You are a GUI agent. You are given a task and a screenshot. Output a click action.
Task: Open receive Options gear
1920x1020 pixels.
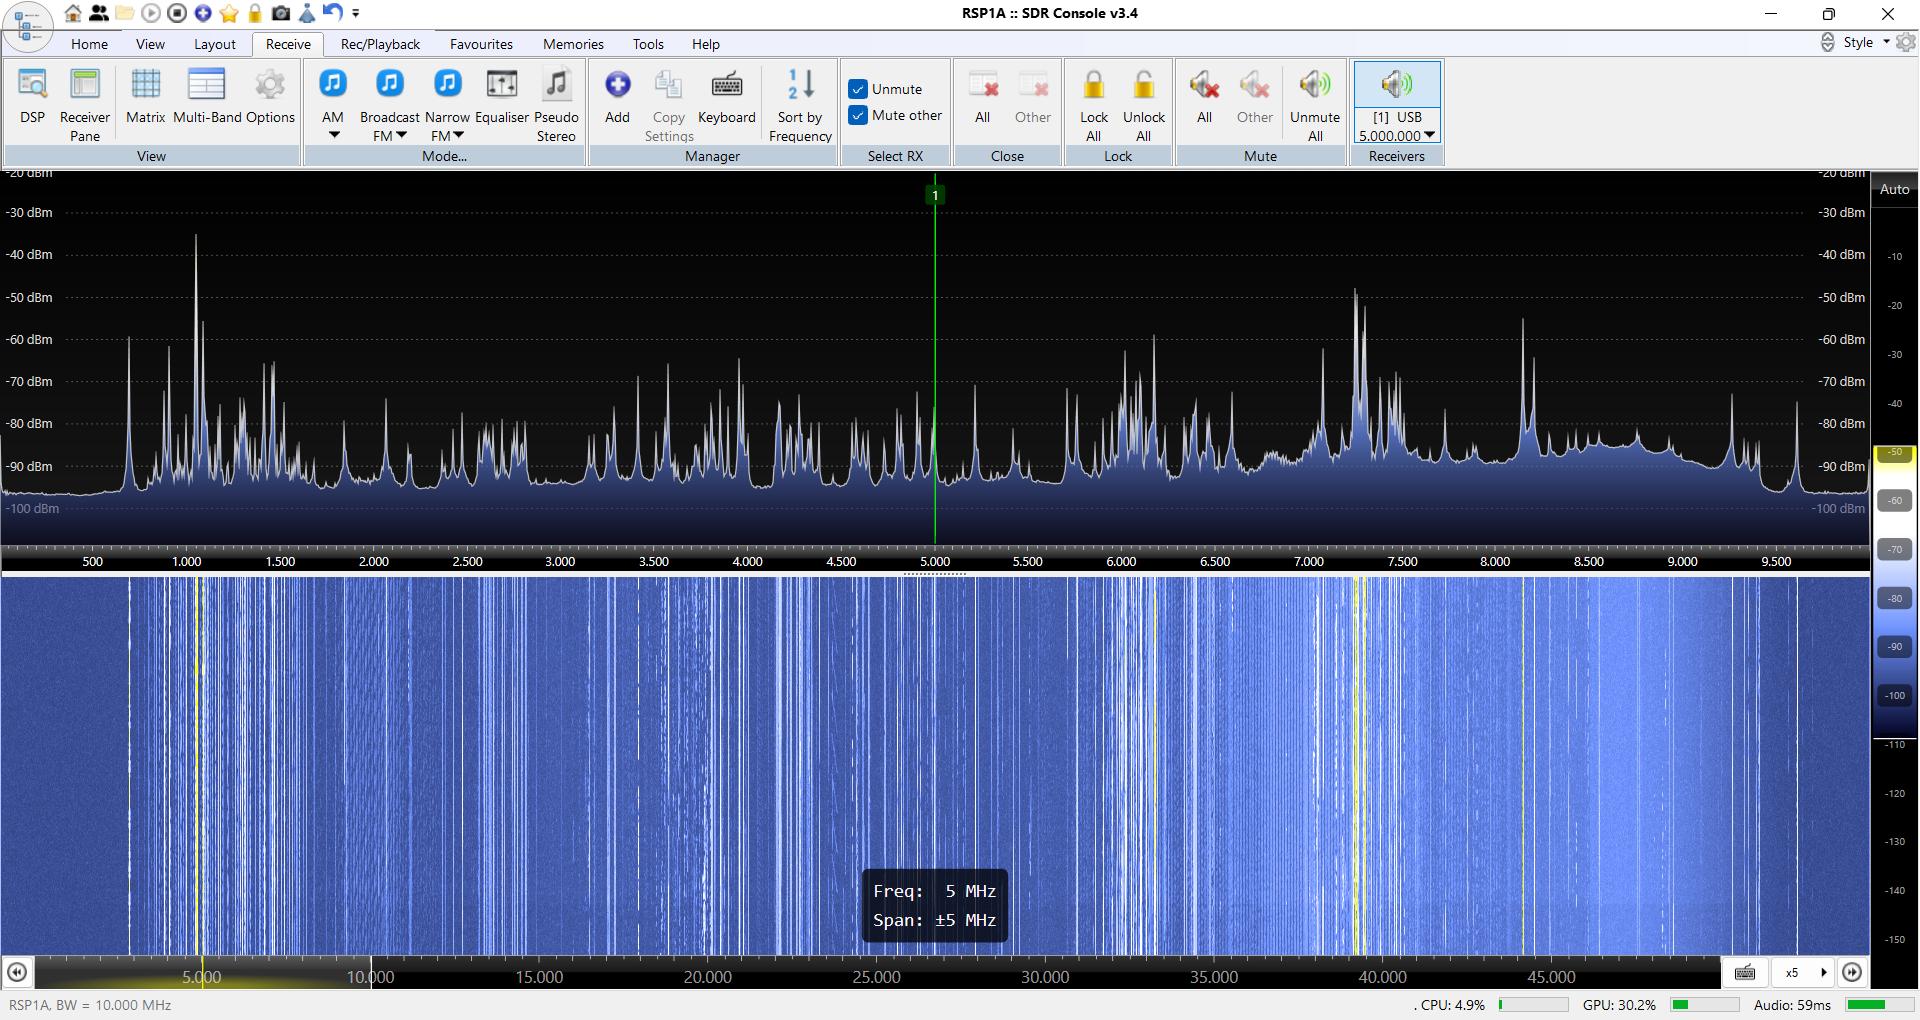click(x=270, y=97)
